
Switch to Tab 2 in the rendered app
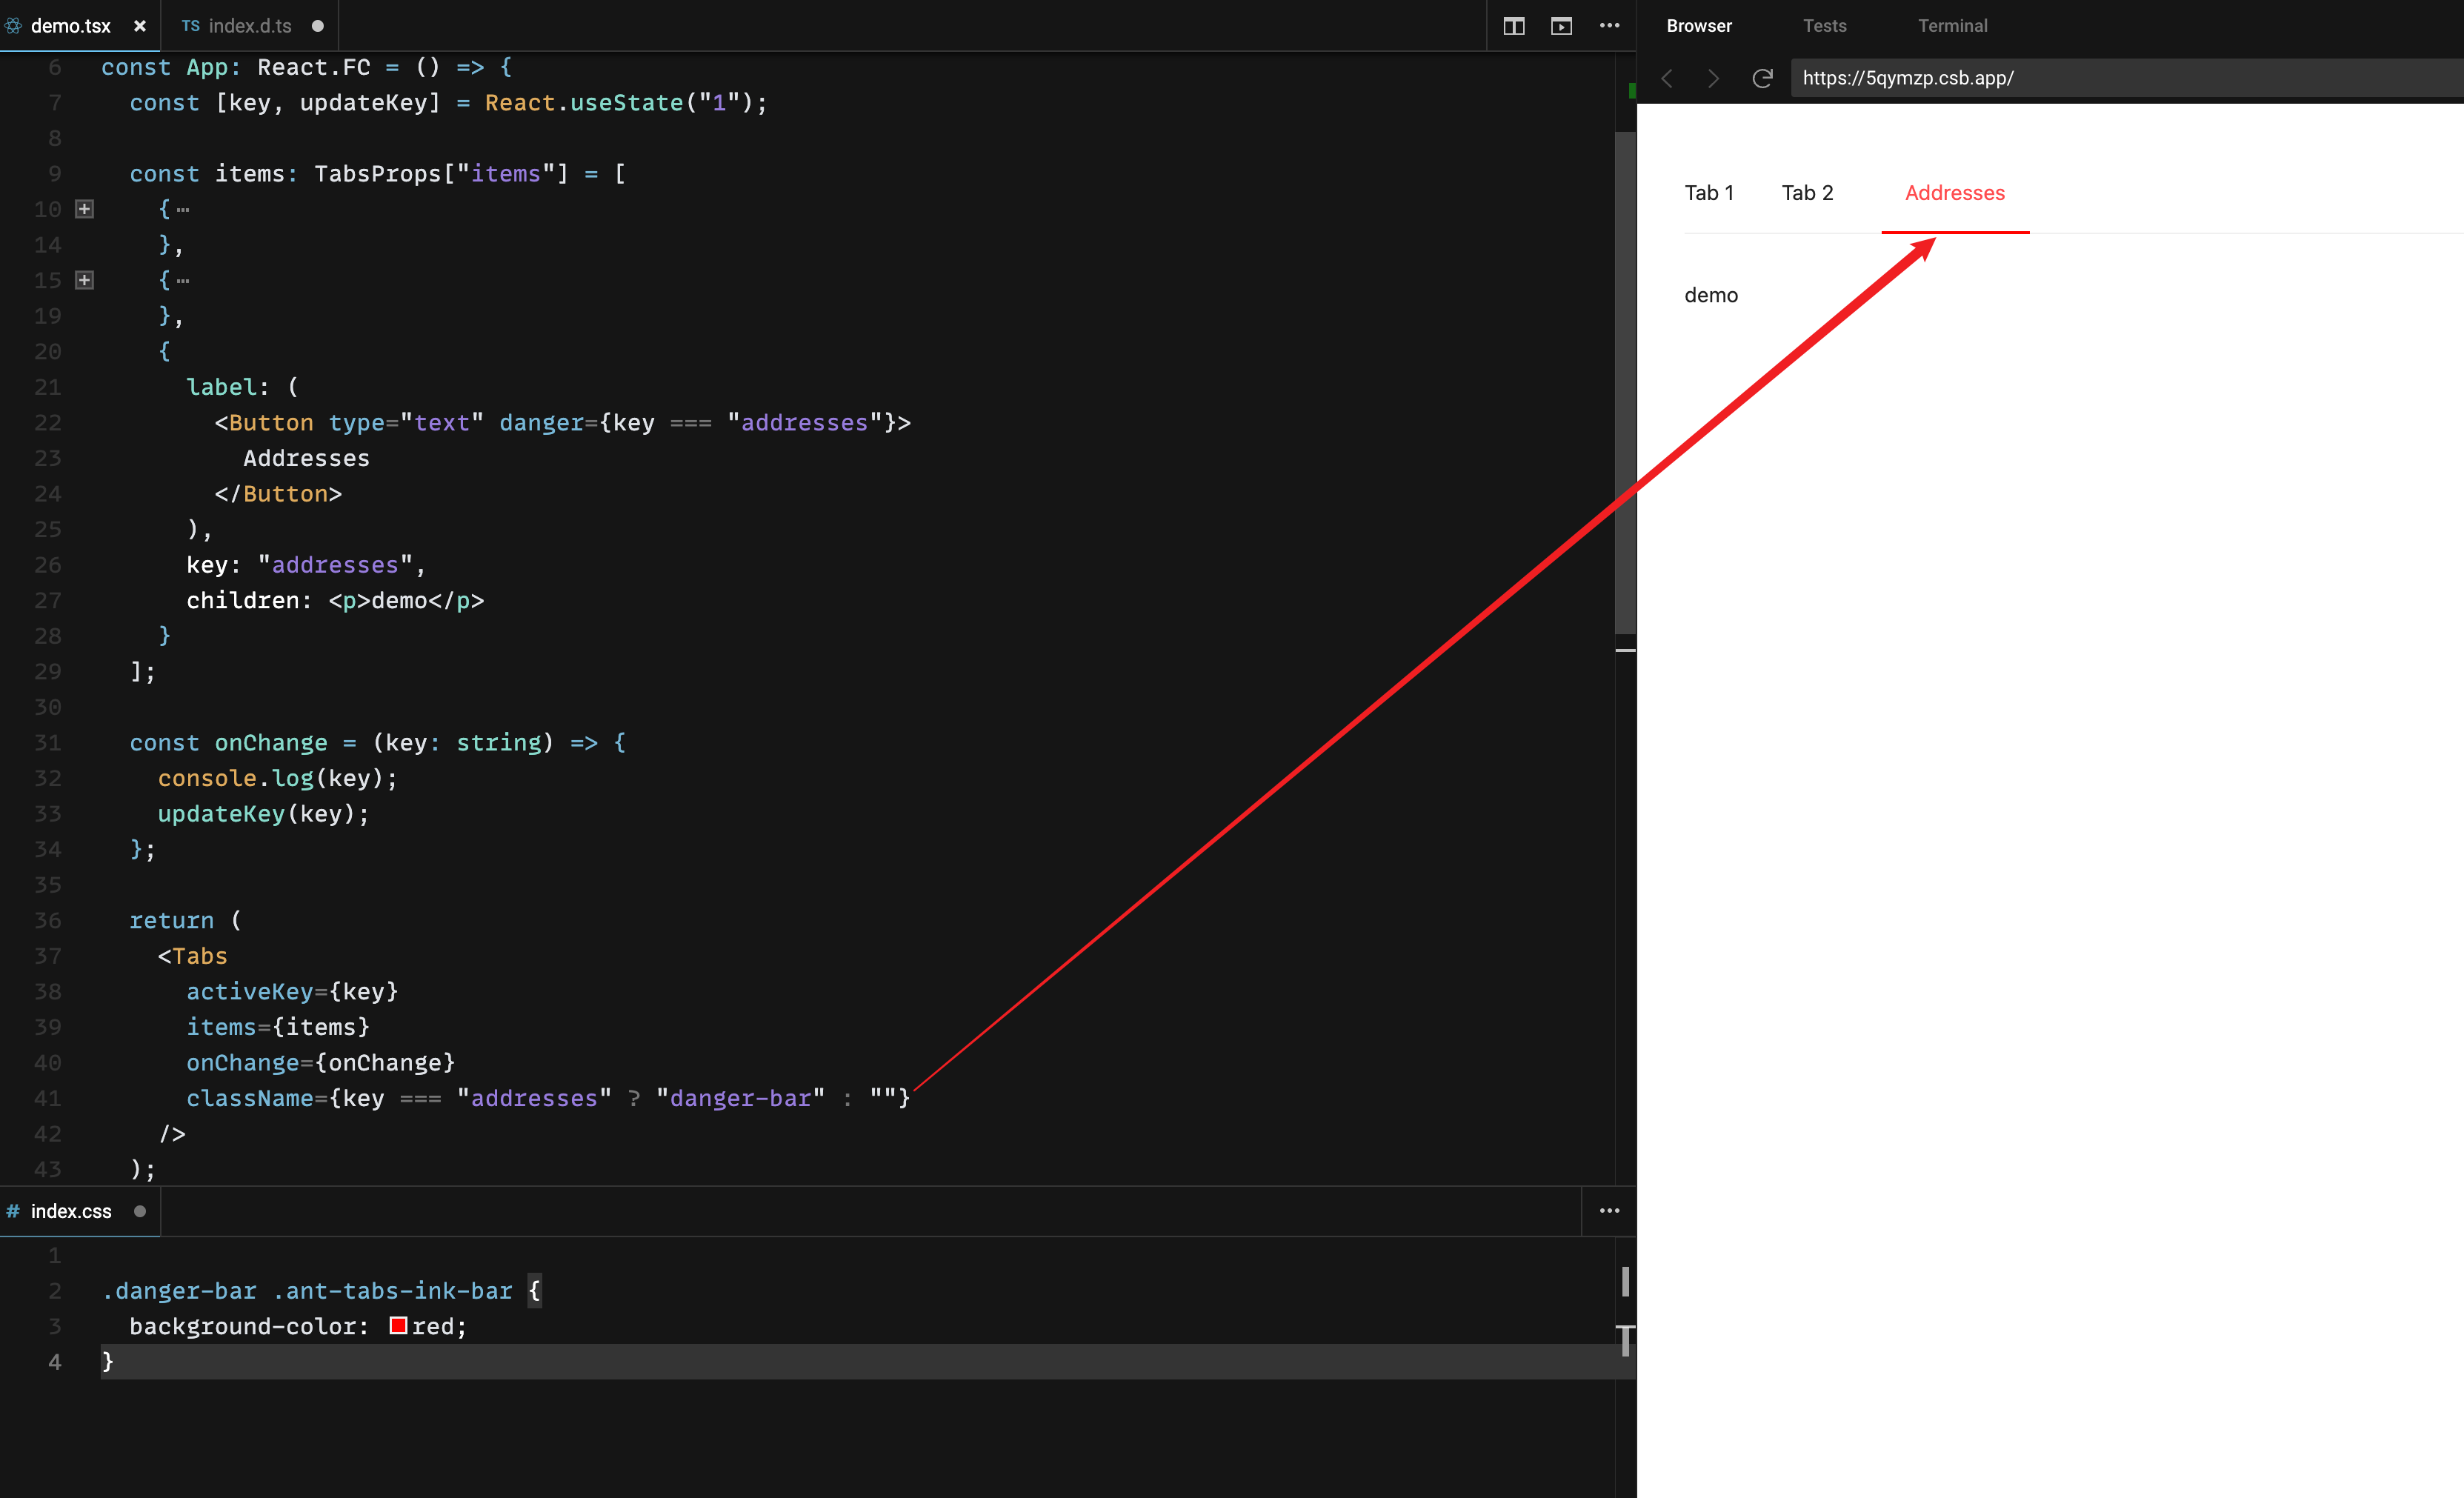[1807, 192]
